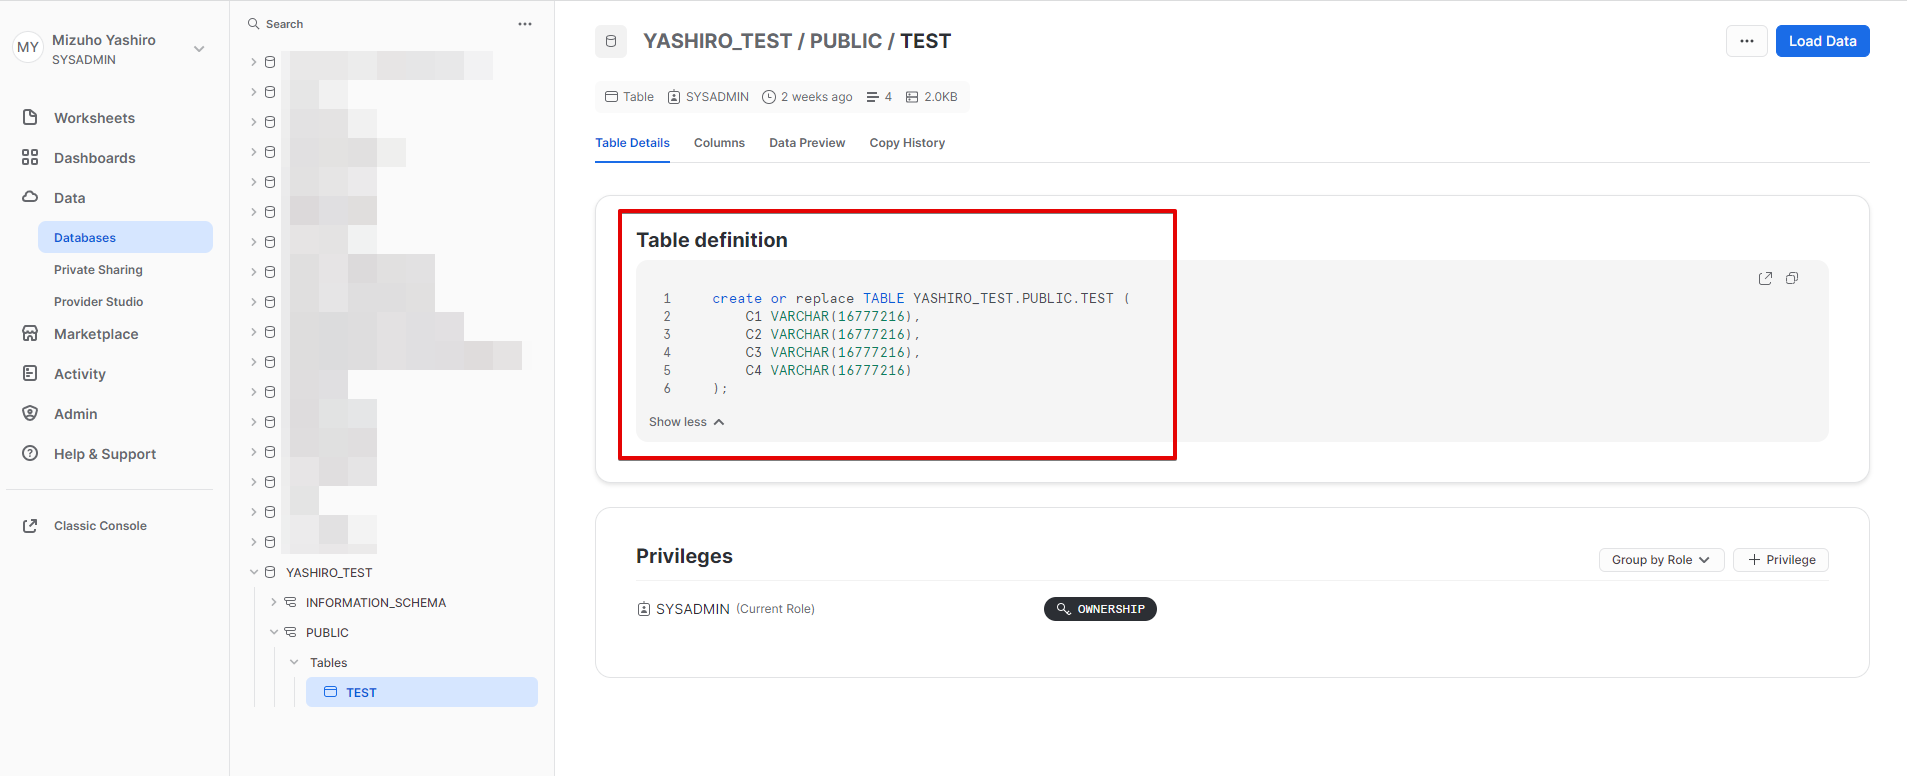Image resolution: width=1907 pixels, height=776 pixels.
Task: Expand the INFORMATION_SCHEMA node
Action: (274, 602)
